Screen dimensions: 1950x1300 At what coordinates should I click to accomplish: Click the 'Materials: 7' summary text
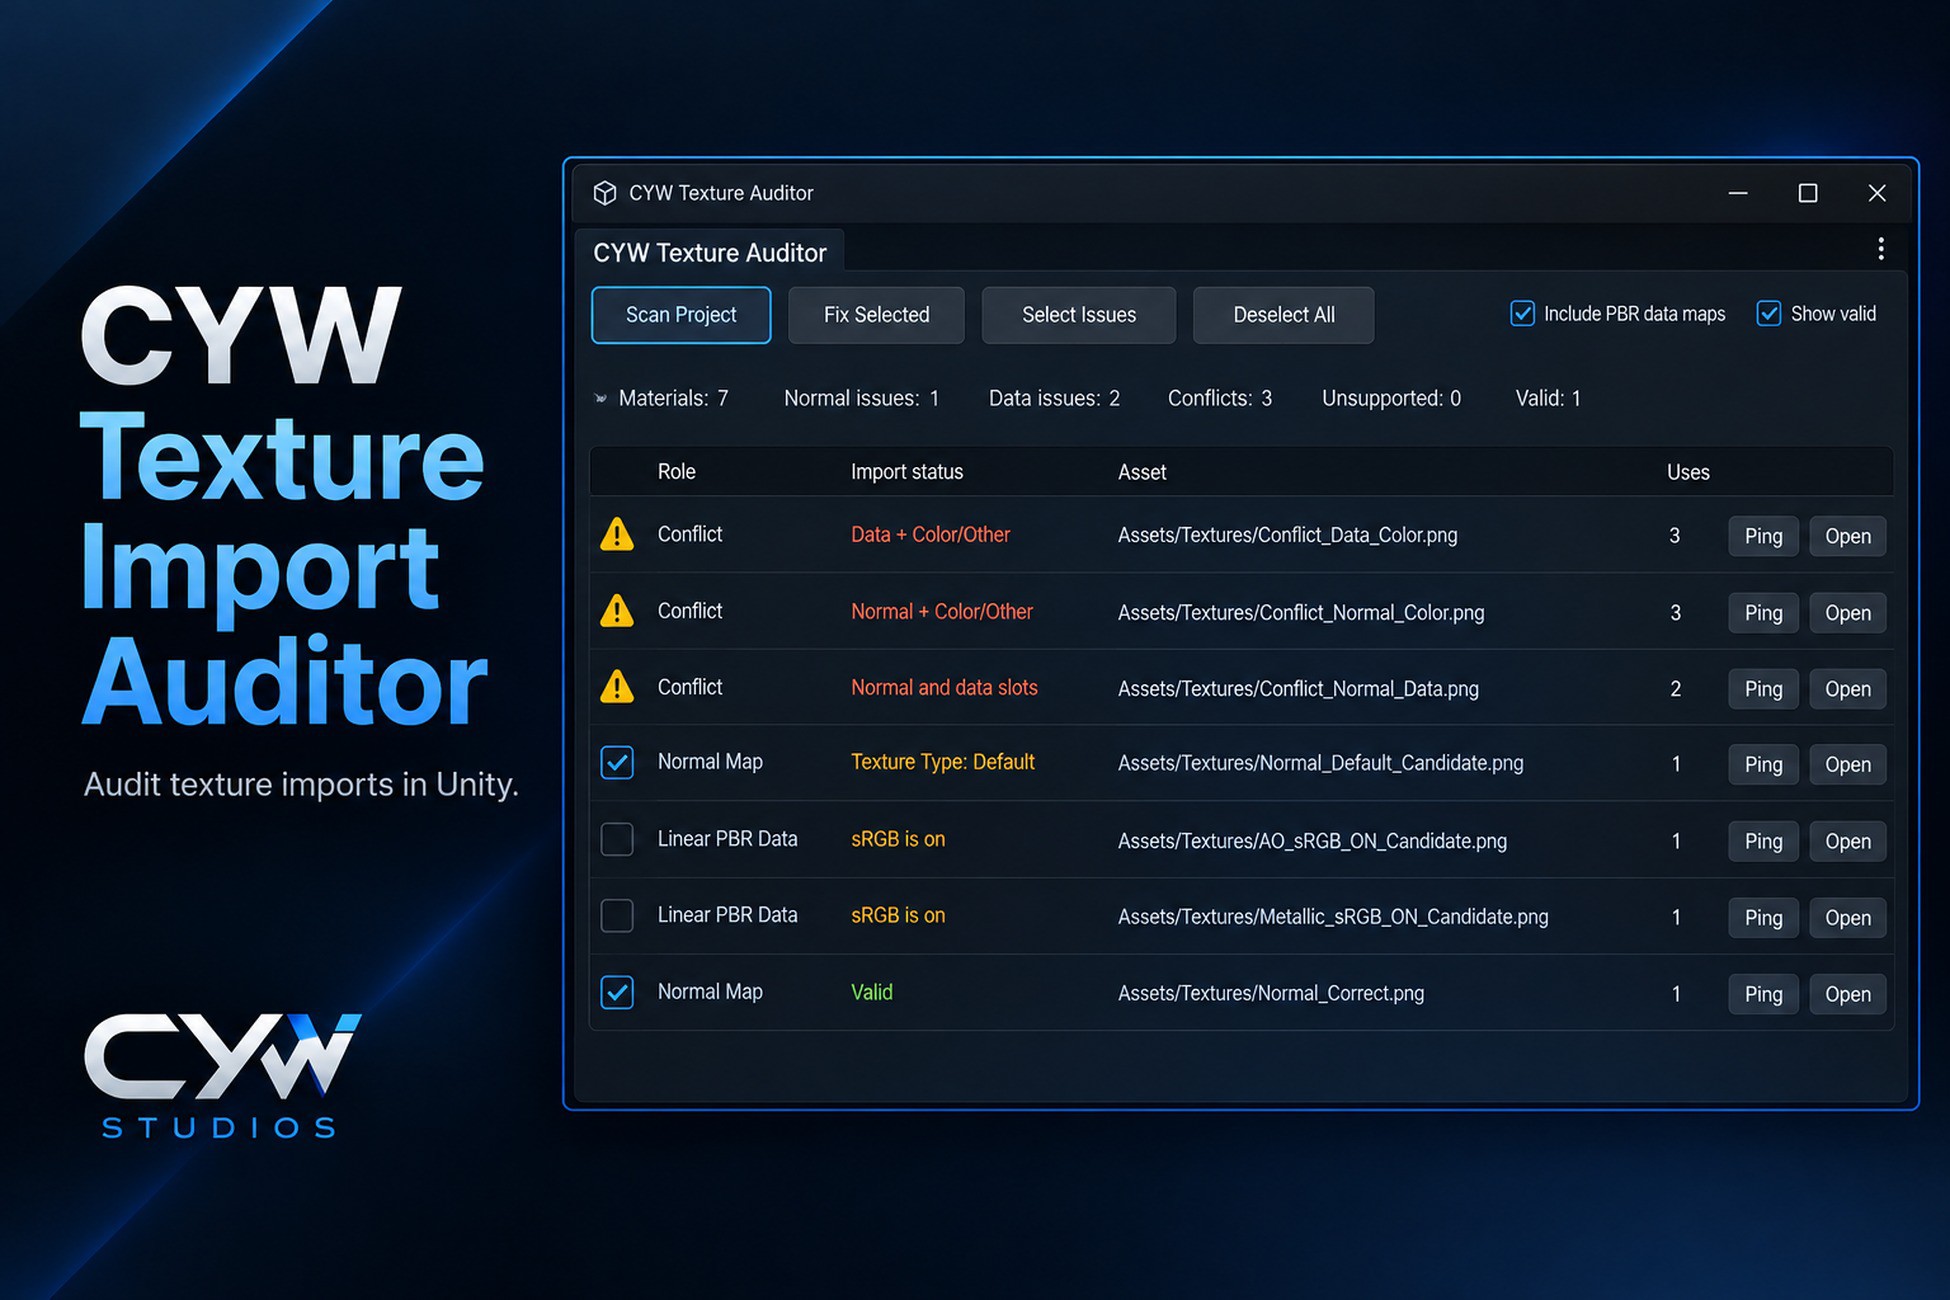click(x=673, y=398)
